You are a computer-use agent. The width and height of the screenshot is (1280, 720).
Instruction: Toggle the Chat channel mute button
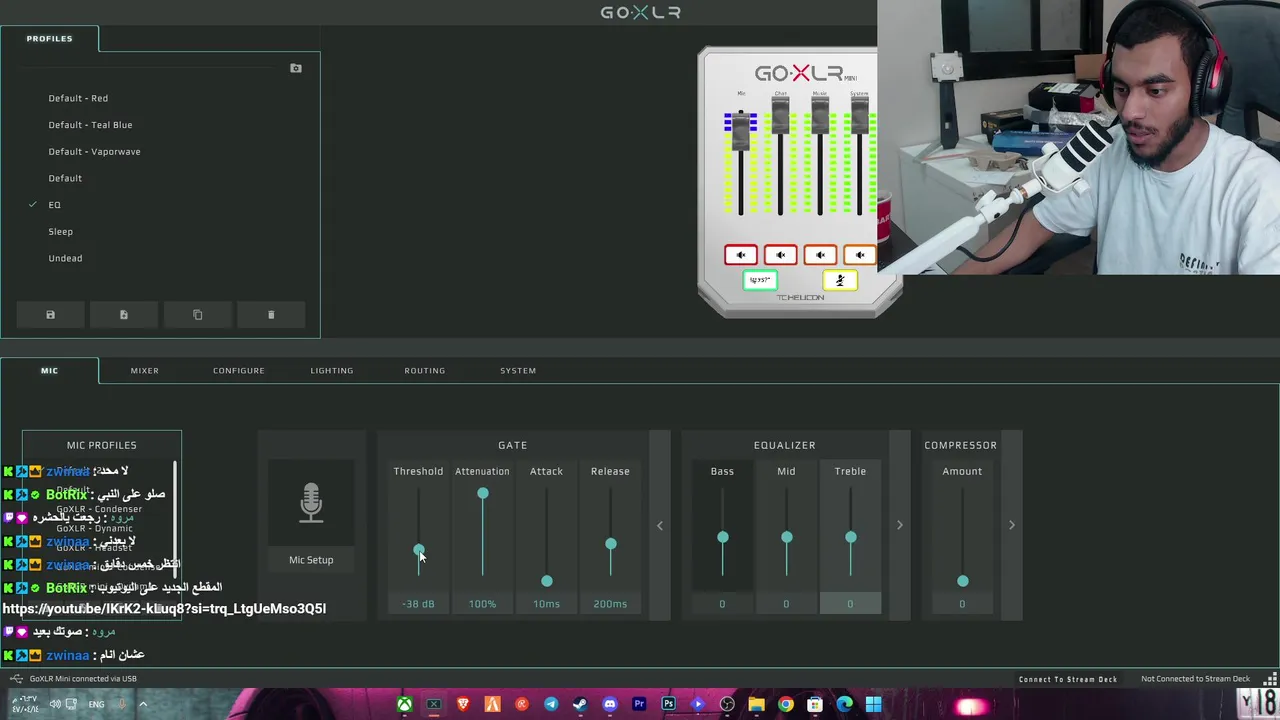pyautogui.click(x=781, y=255)
